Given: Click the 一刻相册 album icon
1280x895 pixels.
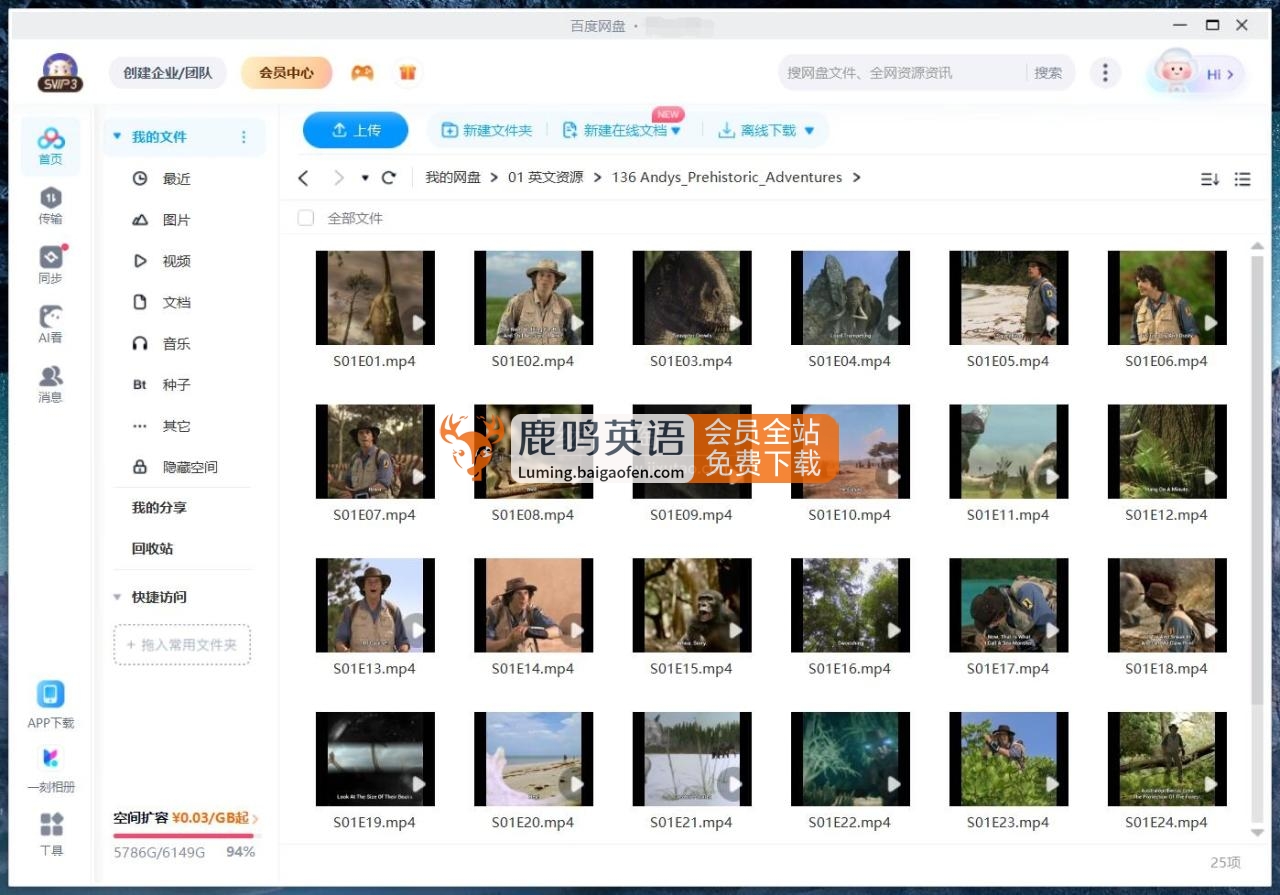Looking at the screenshot, I should point(50,763).
